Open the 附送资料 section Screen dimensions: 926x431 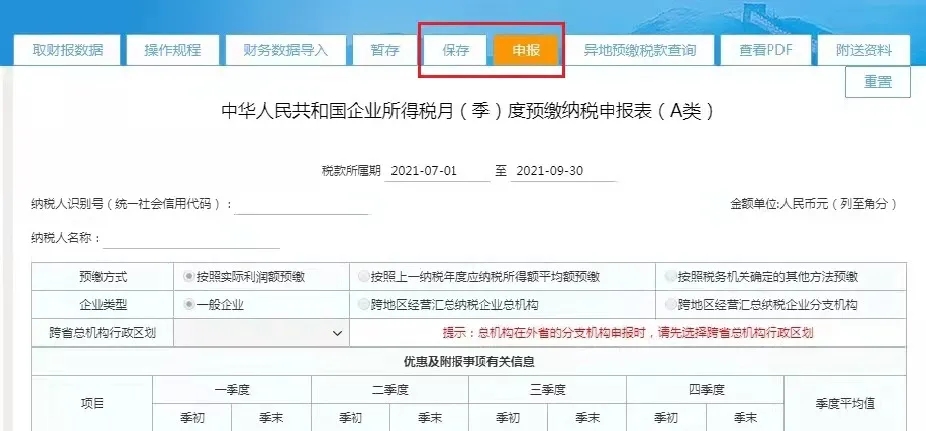pos(865,50)
